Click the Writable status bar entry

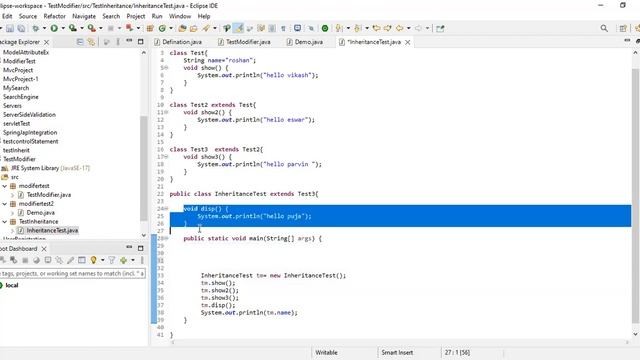tap(327, 352)
